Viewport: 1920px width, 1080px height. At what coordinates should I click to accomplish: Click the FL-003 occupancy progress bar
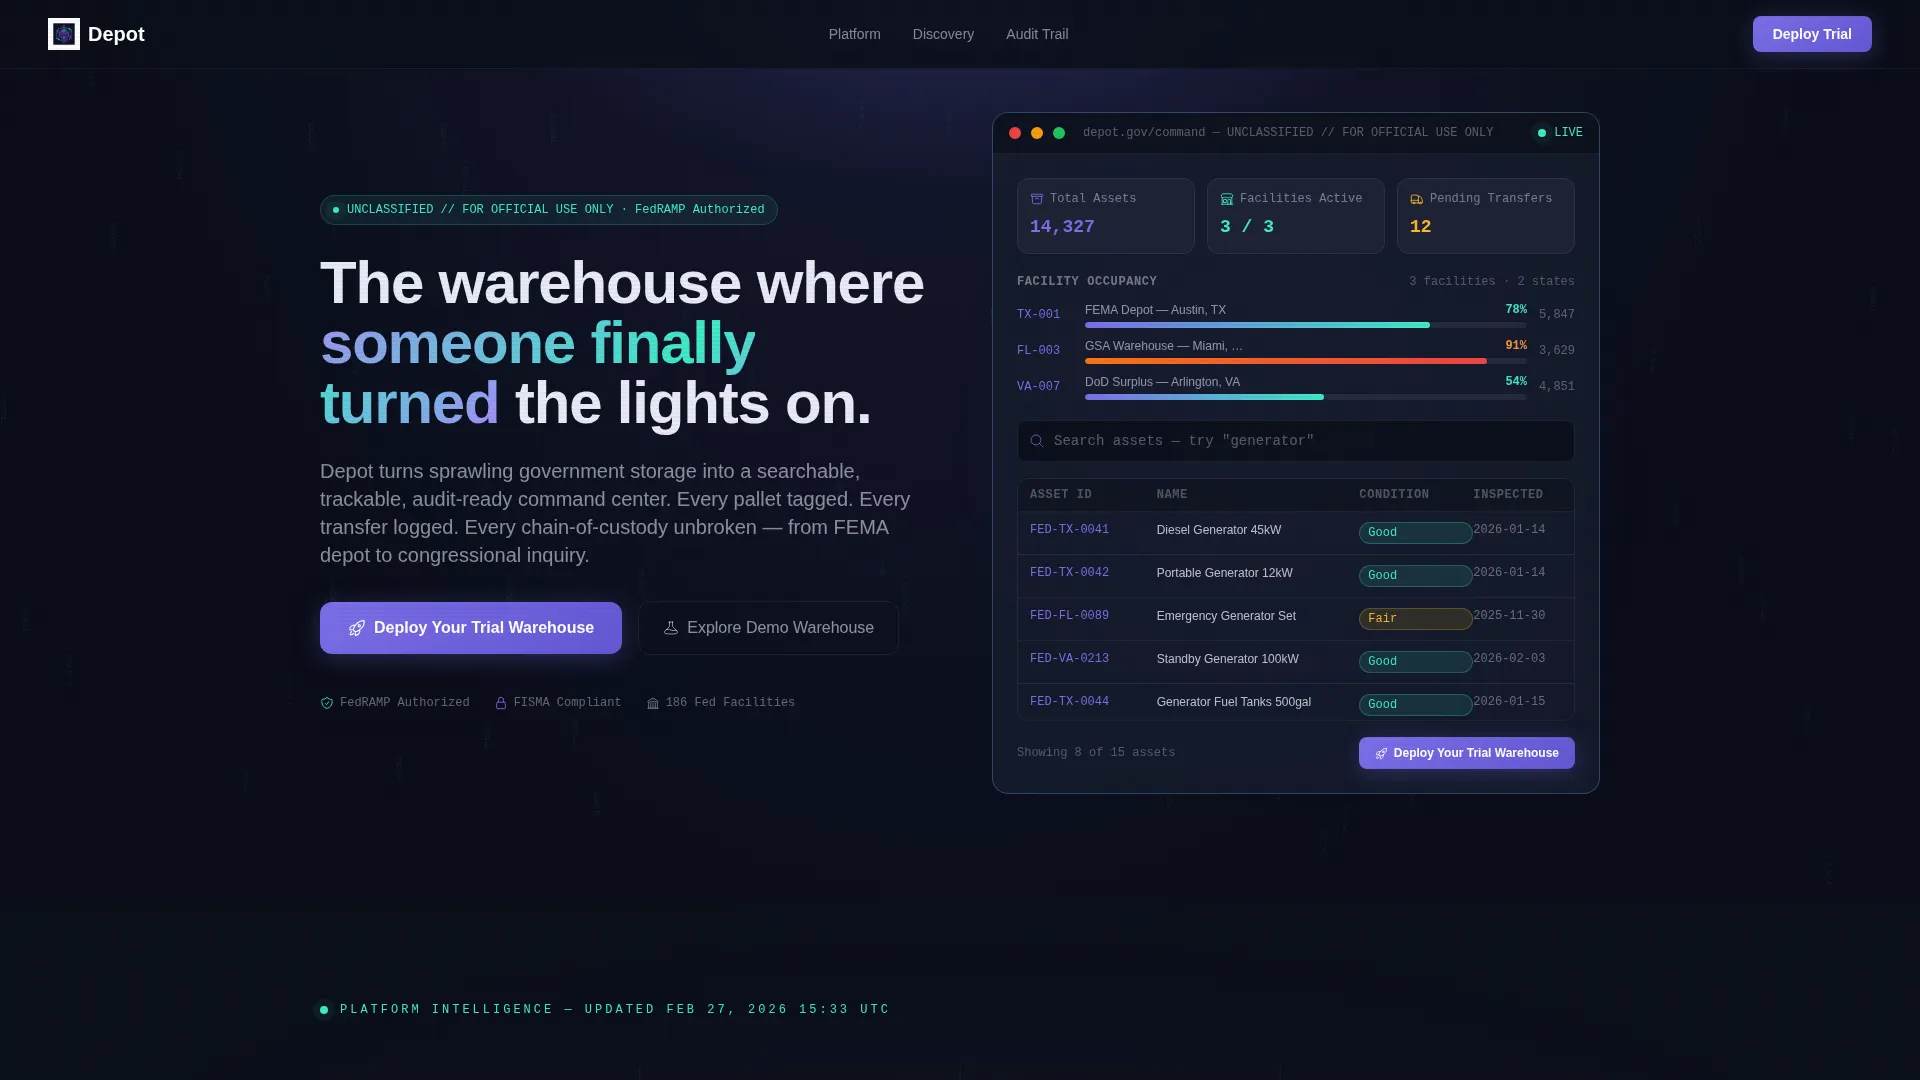coord(1306,361)
